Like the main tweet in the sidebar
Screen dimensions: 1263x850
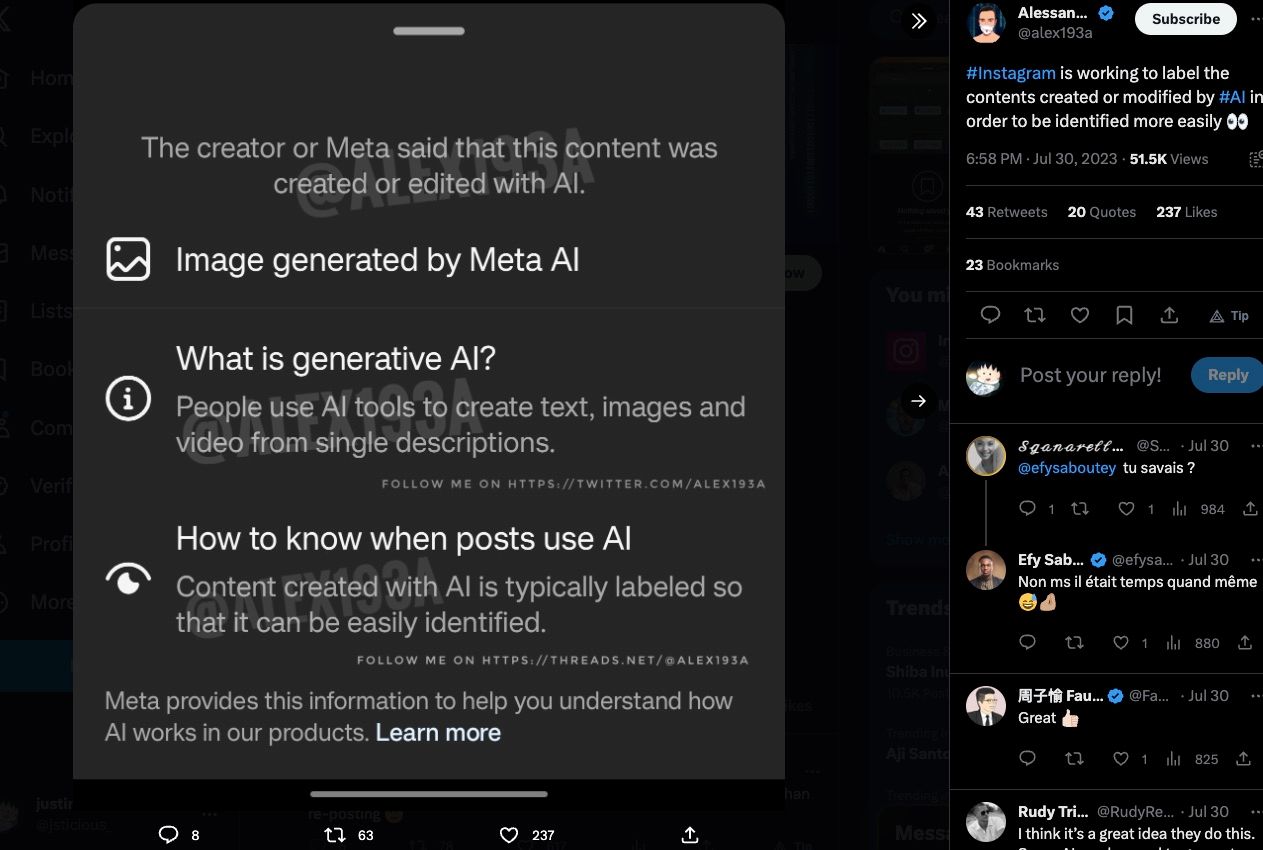(1080, 315)
